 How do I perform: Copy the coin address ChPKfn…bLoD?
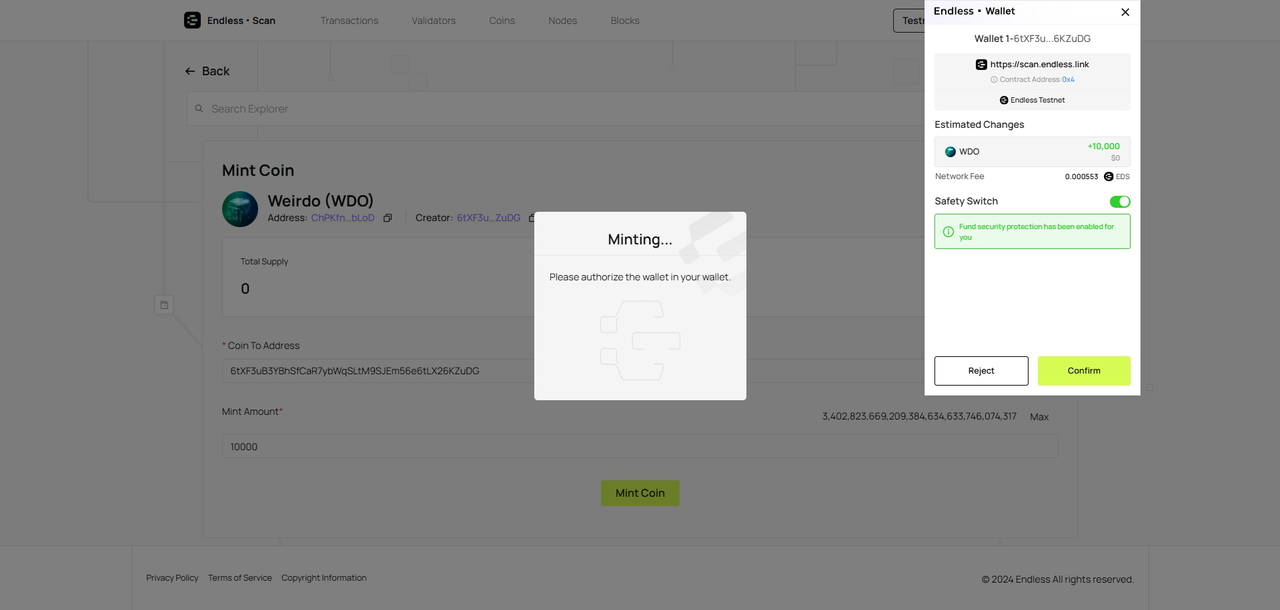point(388,218)
